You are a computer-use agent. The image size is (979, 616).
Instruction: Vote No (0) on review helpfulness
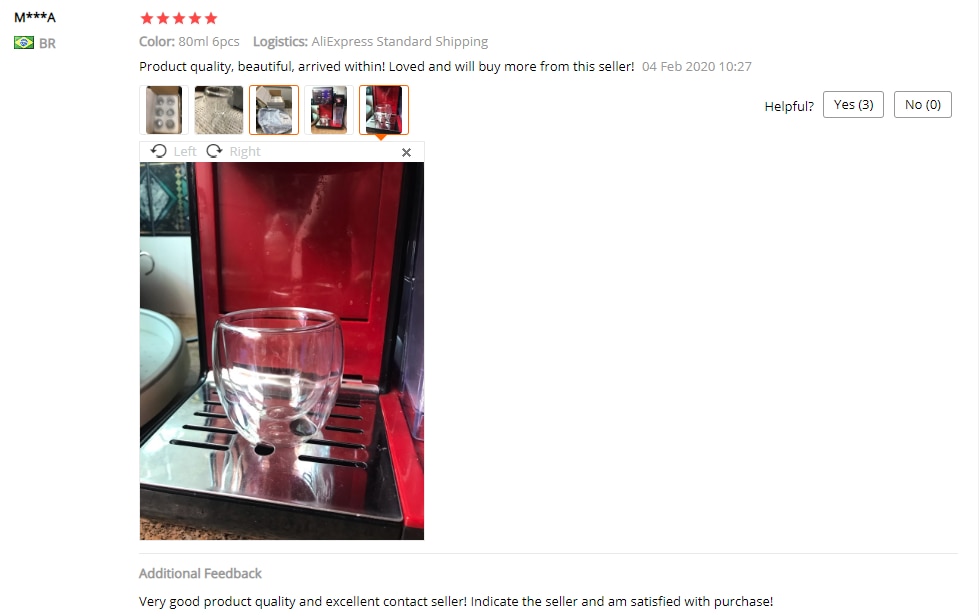(922, 104)
